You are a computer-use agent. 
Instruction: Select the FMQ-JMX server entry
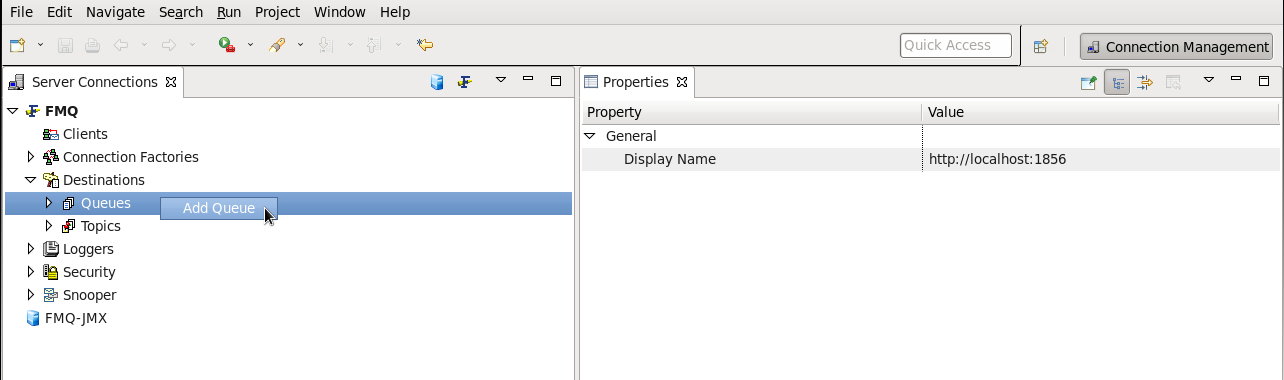tap(75, 318)
